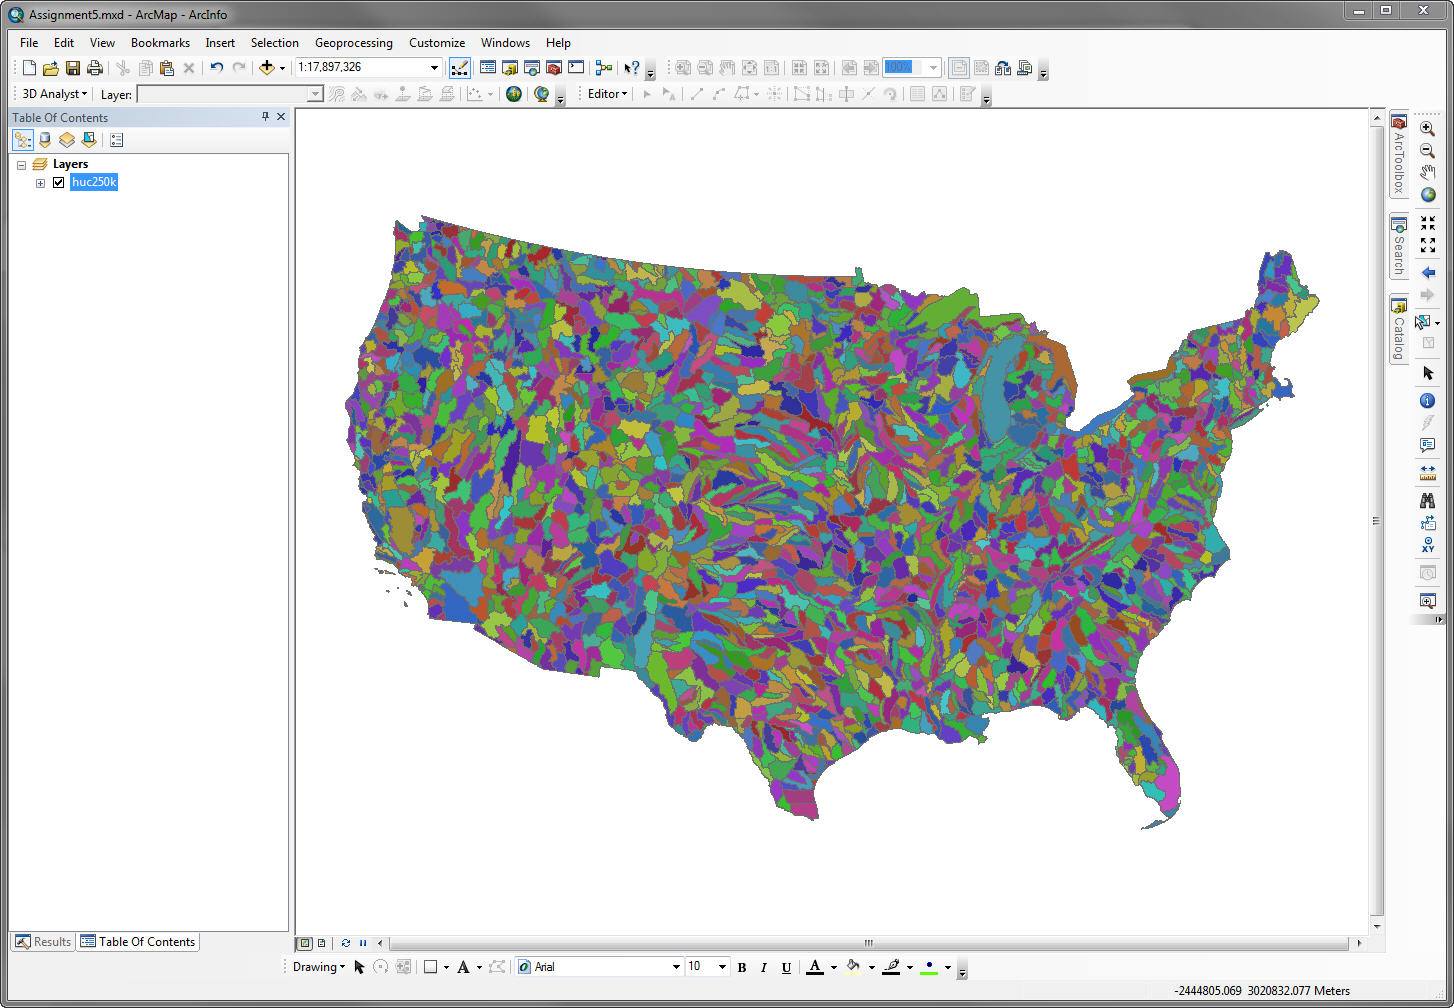Expand the huc250k layer legend

point(40,183)
